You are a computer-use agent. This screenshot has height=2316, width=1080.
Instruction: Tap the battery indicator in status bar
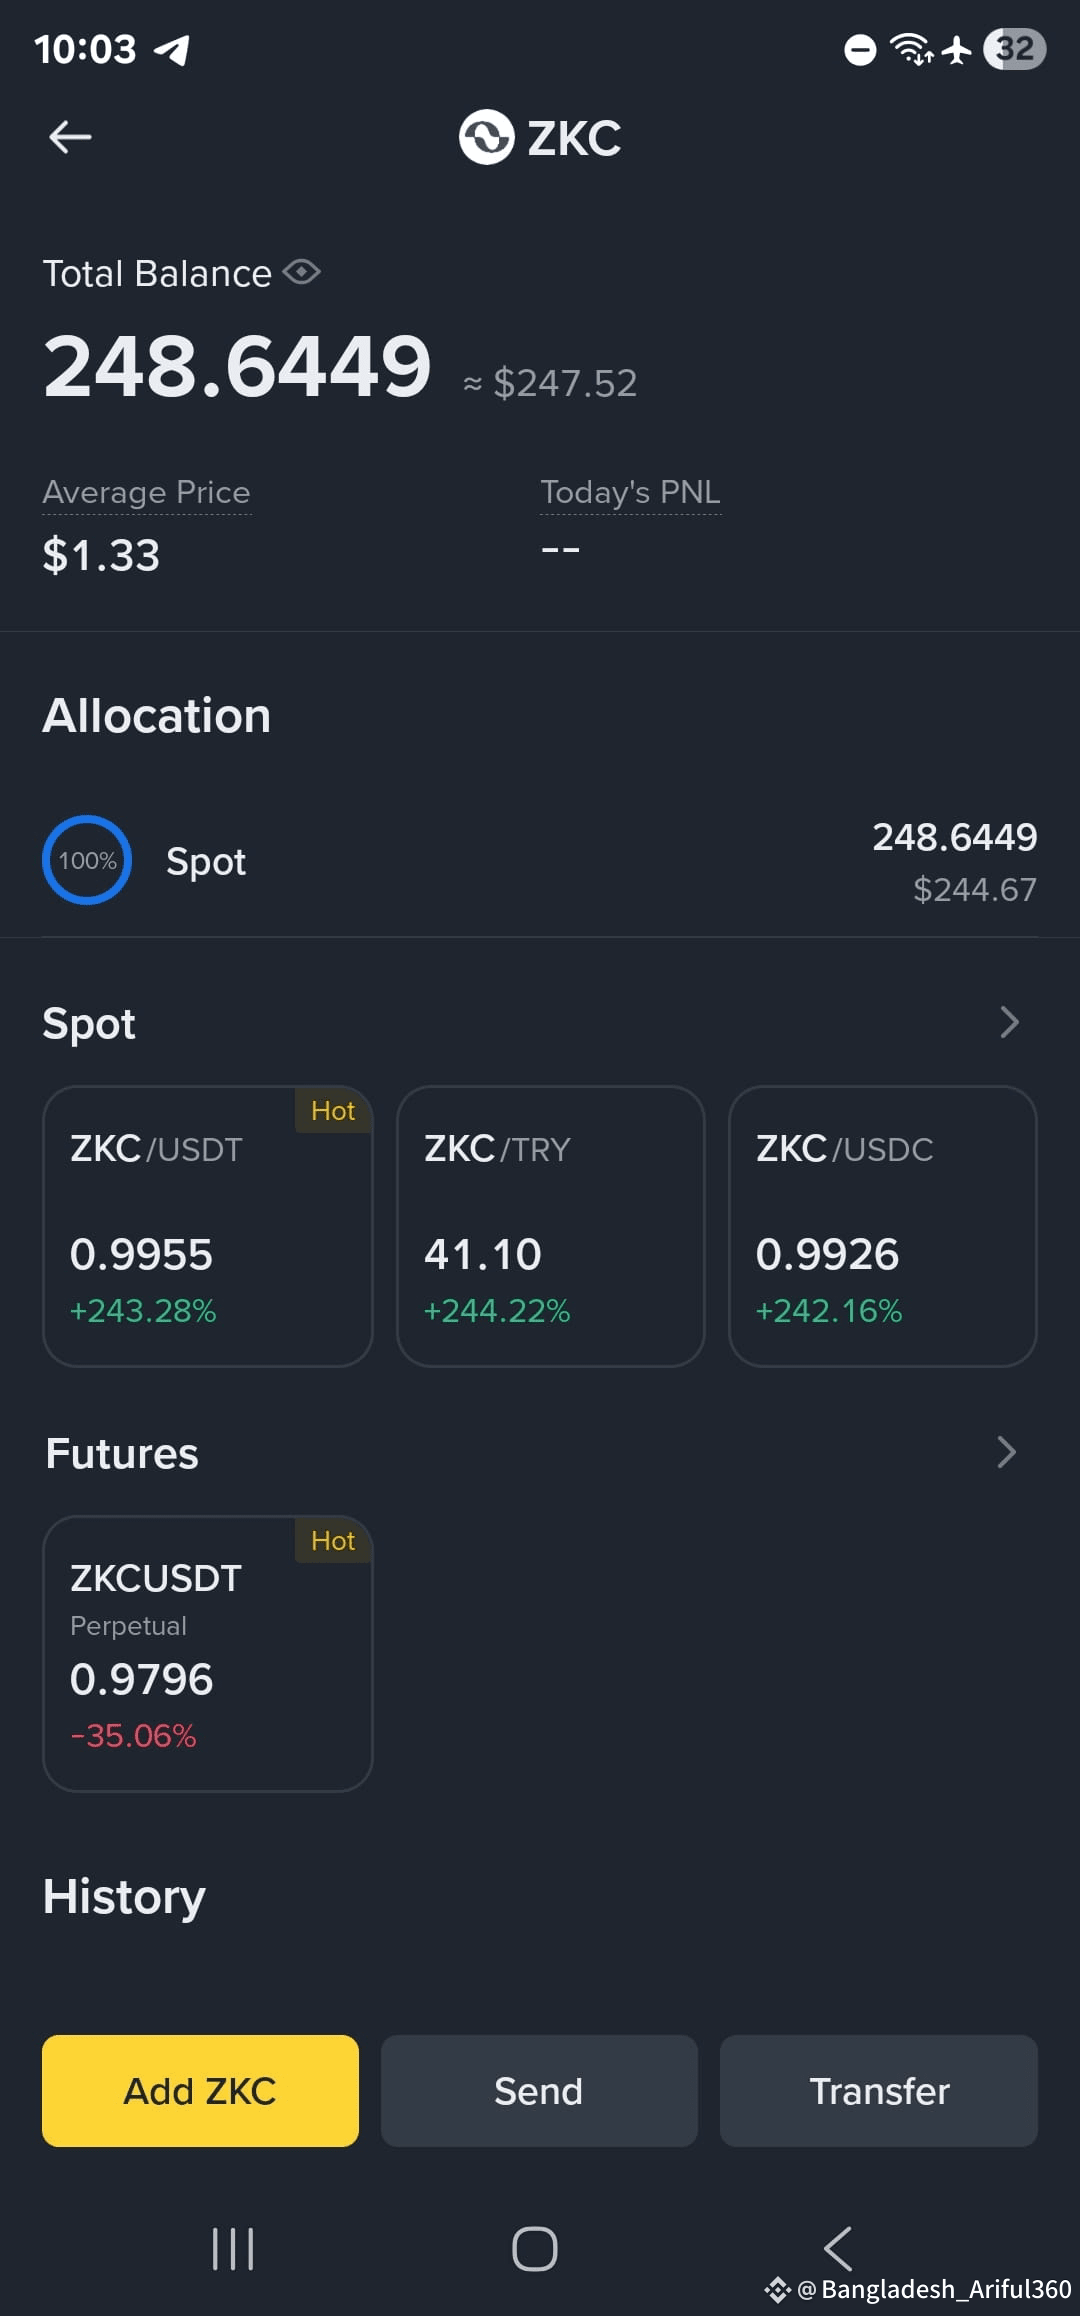click(x=1015, y=49)
